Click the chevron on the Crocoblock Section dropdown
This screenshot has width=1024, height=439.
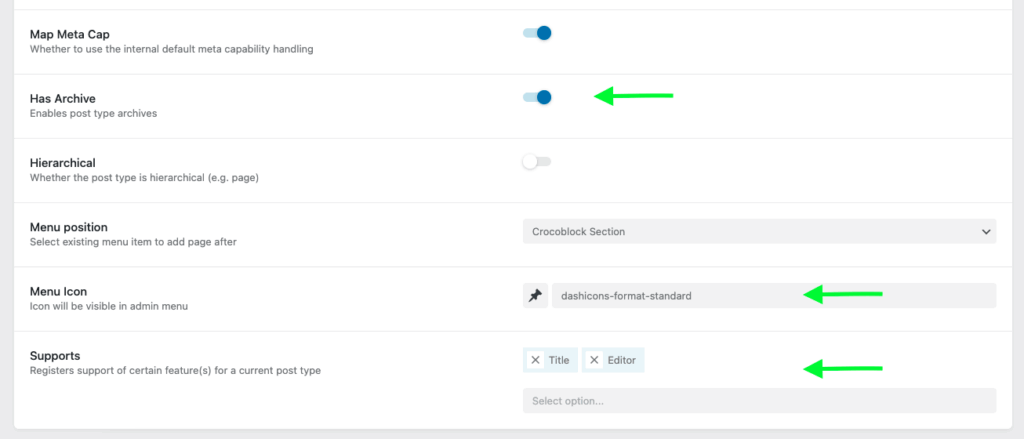(x=983, y=231)
